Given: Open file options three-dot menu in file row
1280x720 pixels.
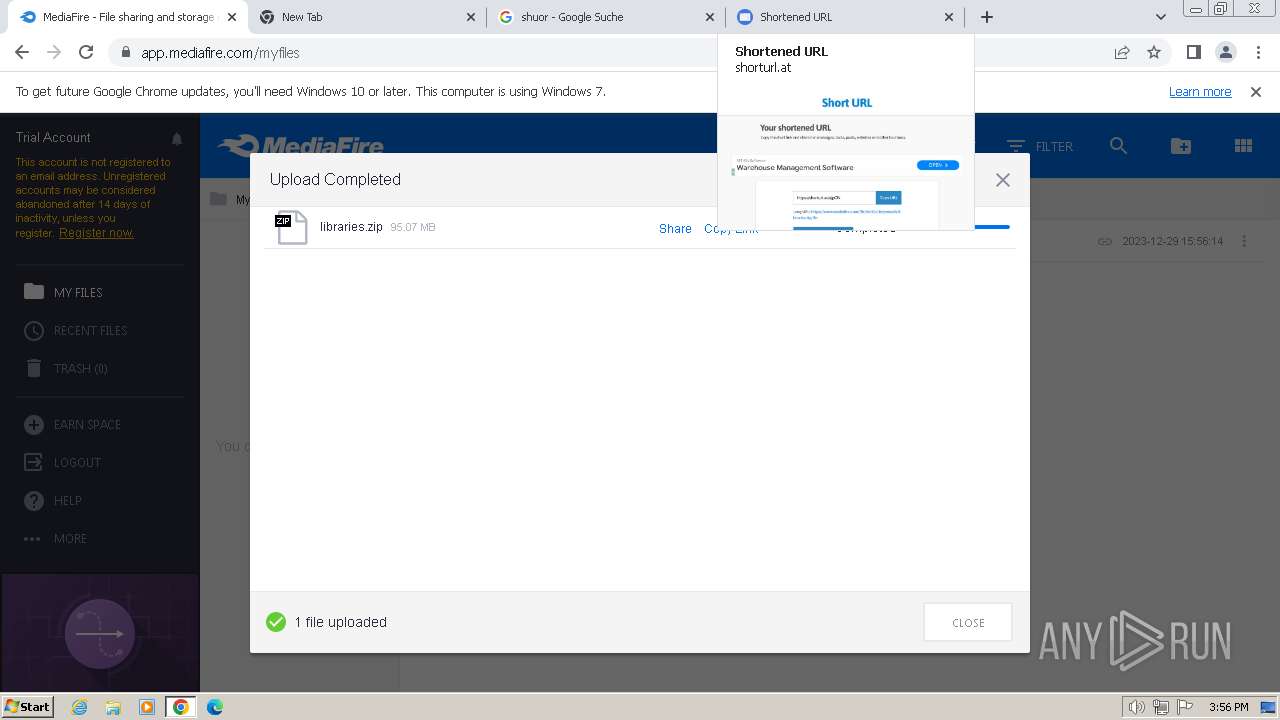Looking at the screenshot, I should tap(1244, 241).
